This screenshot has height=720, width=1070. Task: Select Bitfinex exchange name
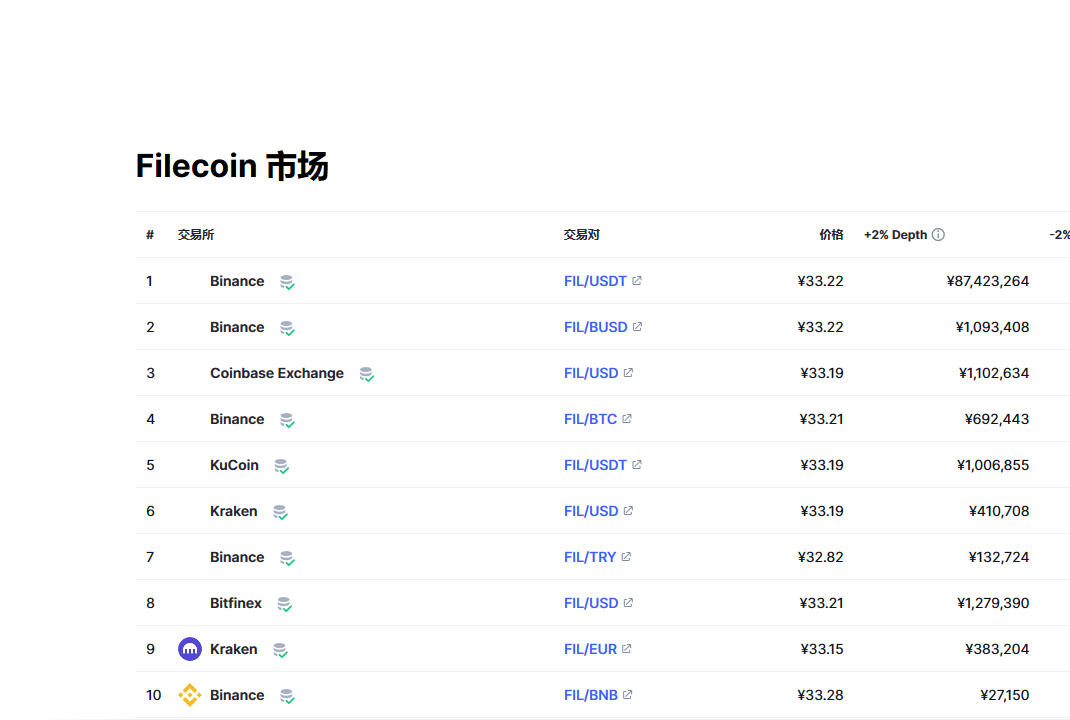point(235,603)
